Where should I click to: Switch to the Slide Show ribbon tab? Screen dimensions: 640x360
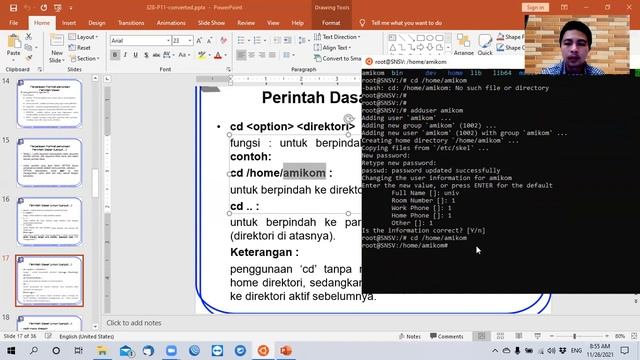[211, 23]
